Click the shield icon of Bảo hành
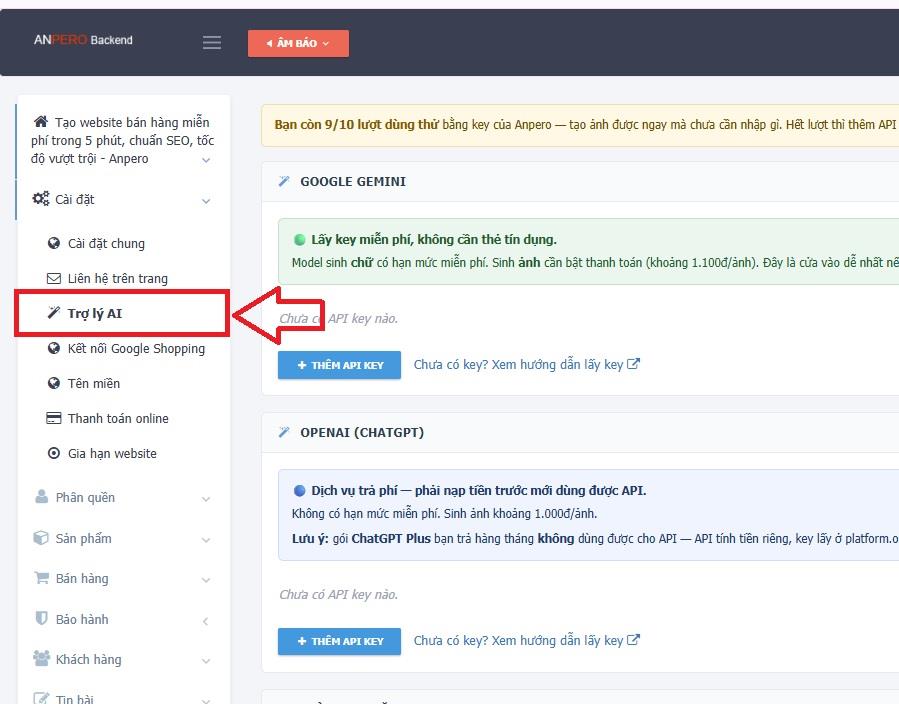This screenshot has height=704, width=899. tap(41, 618)
